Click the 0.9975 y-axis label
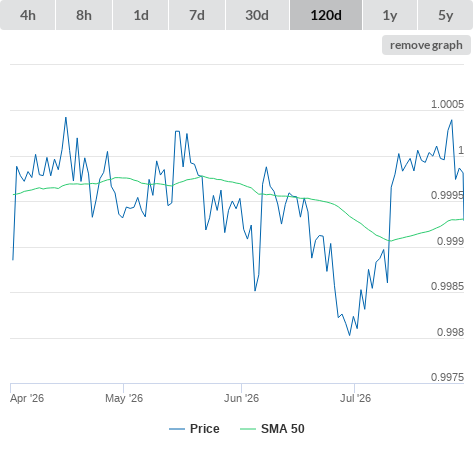This screenshot has width=474, height=455. click(447, 377)
